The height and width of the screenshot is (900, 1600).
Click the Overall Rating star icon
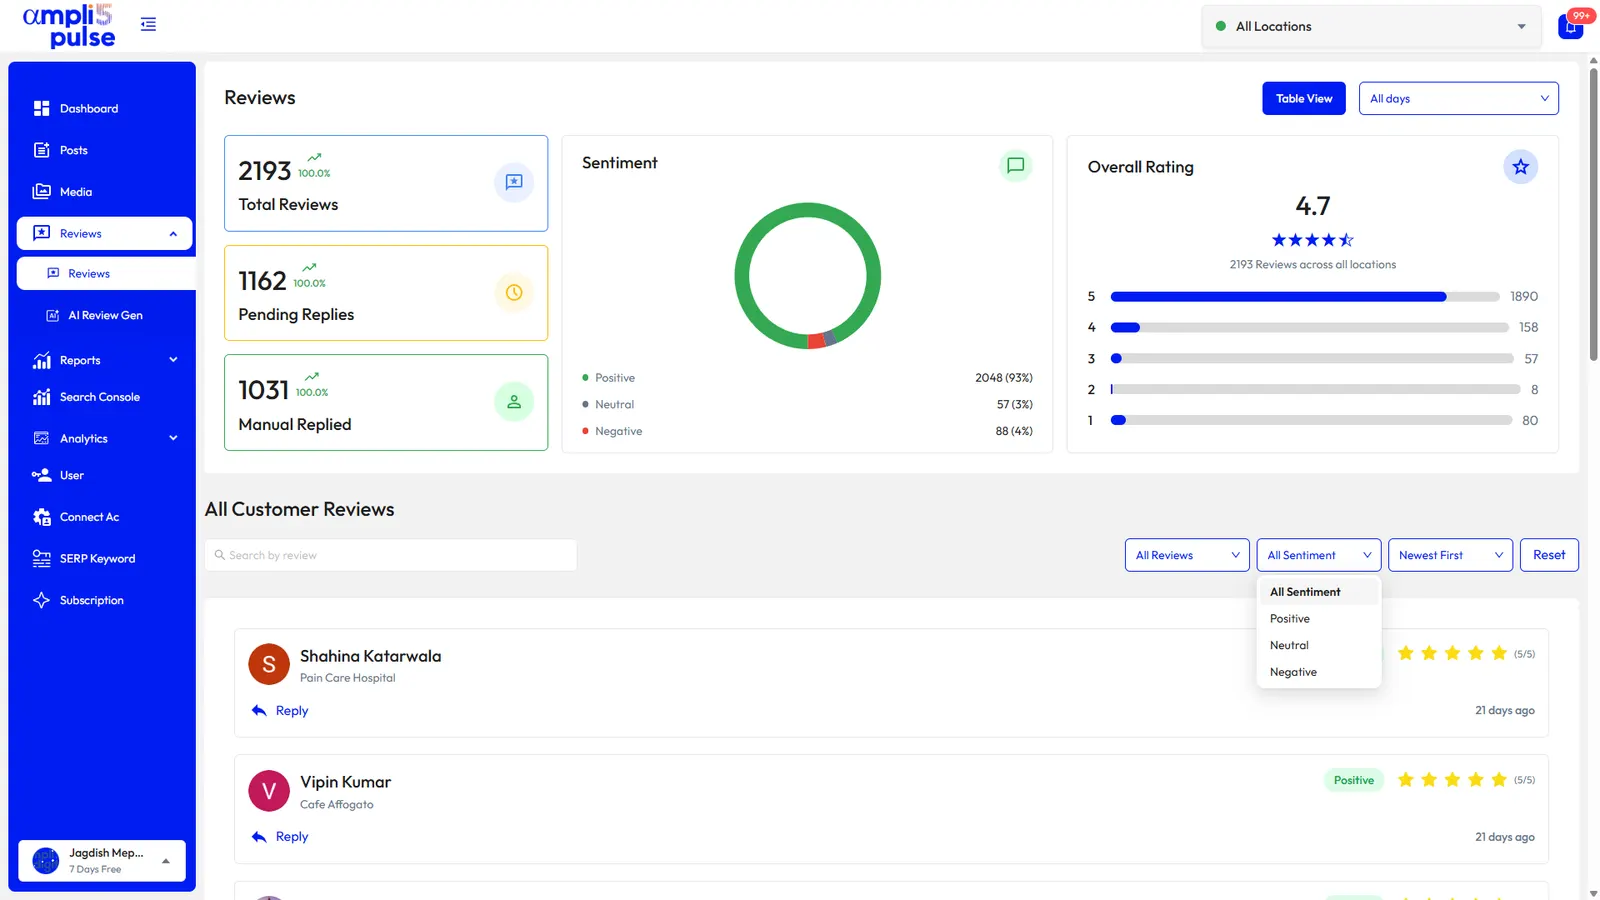(x=1520, y=167)
